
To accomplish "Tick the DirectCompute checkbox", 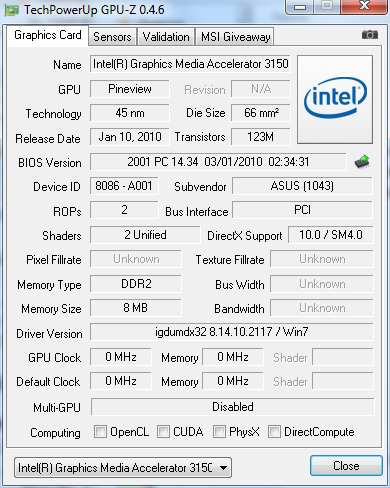I will pos(274,432).
